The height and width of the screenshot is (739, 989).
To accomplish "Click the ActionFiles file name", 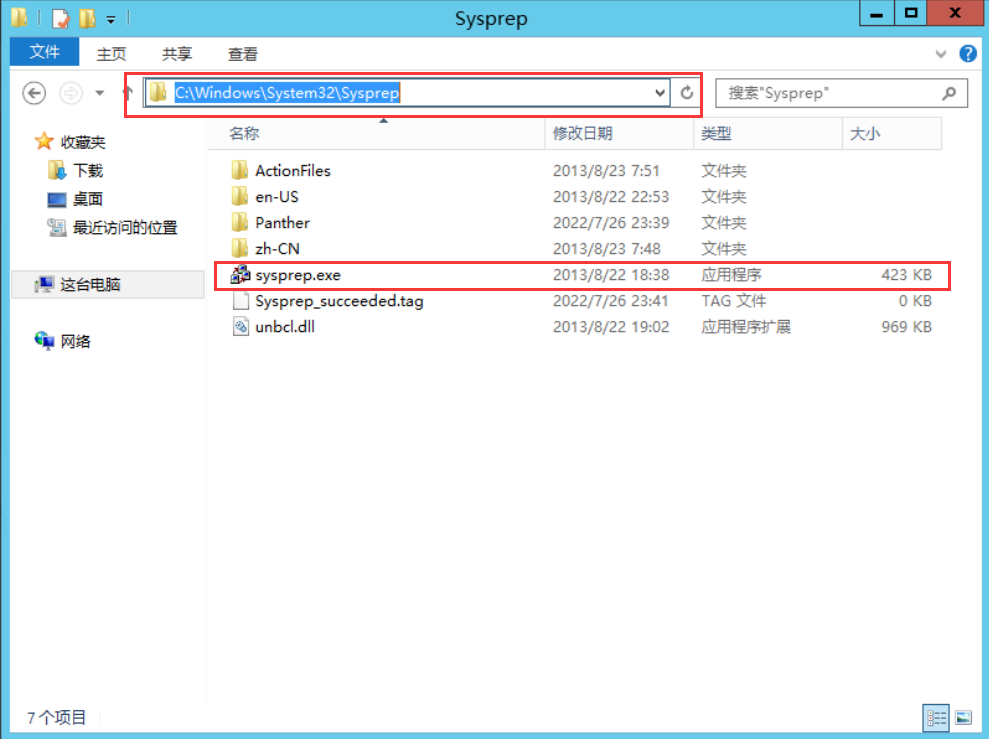I will [293, 170].
